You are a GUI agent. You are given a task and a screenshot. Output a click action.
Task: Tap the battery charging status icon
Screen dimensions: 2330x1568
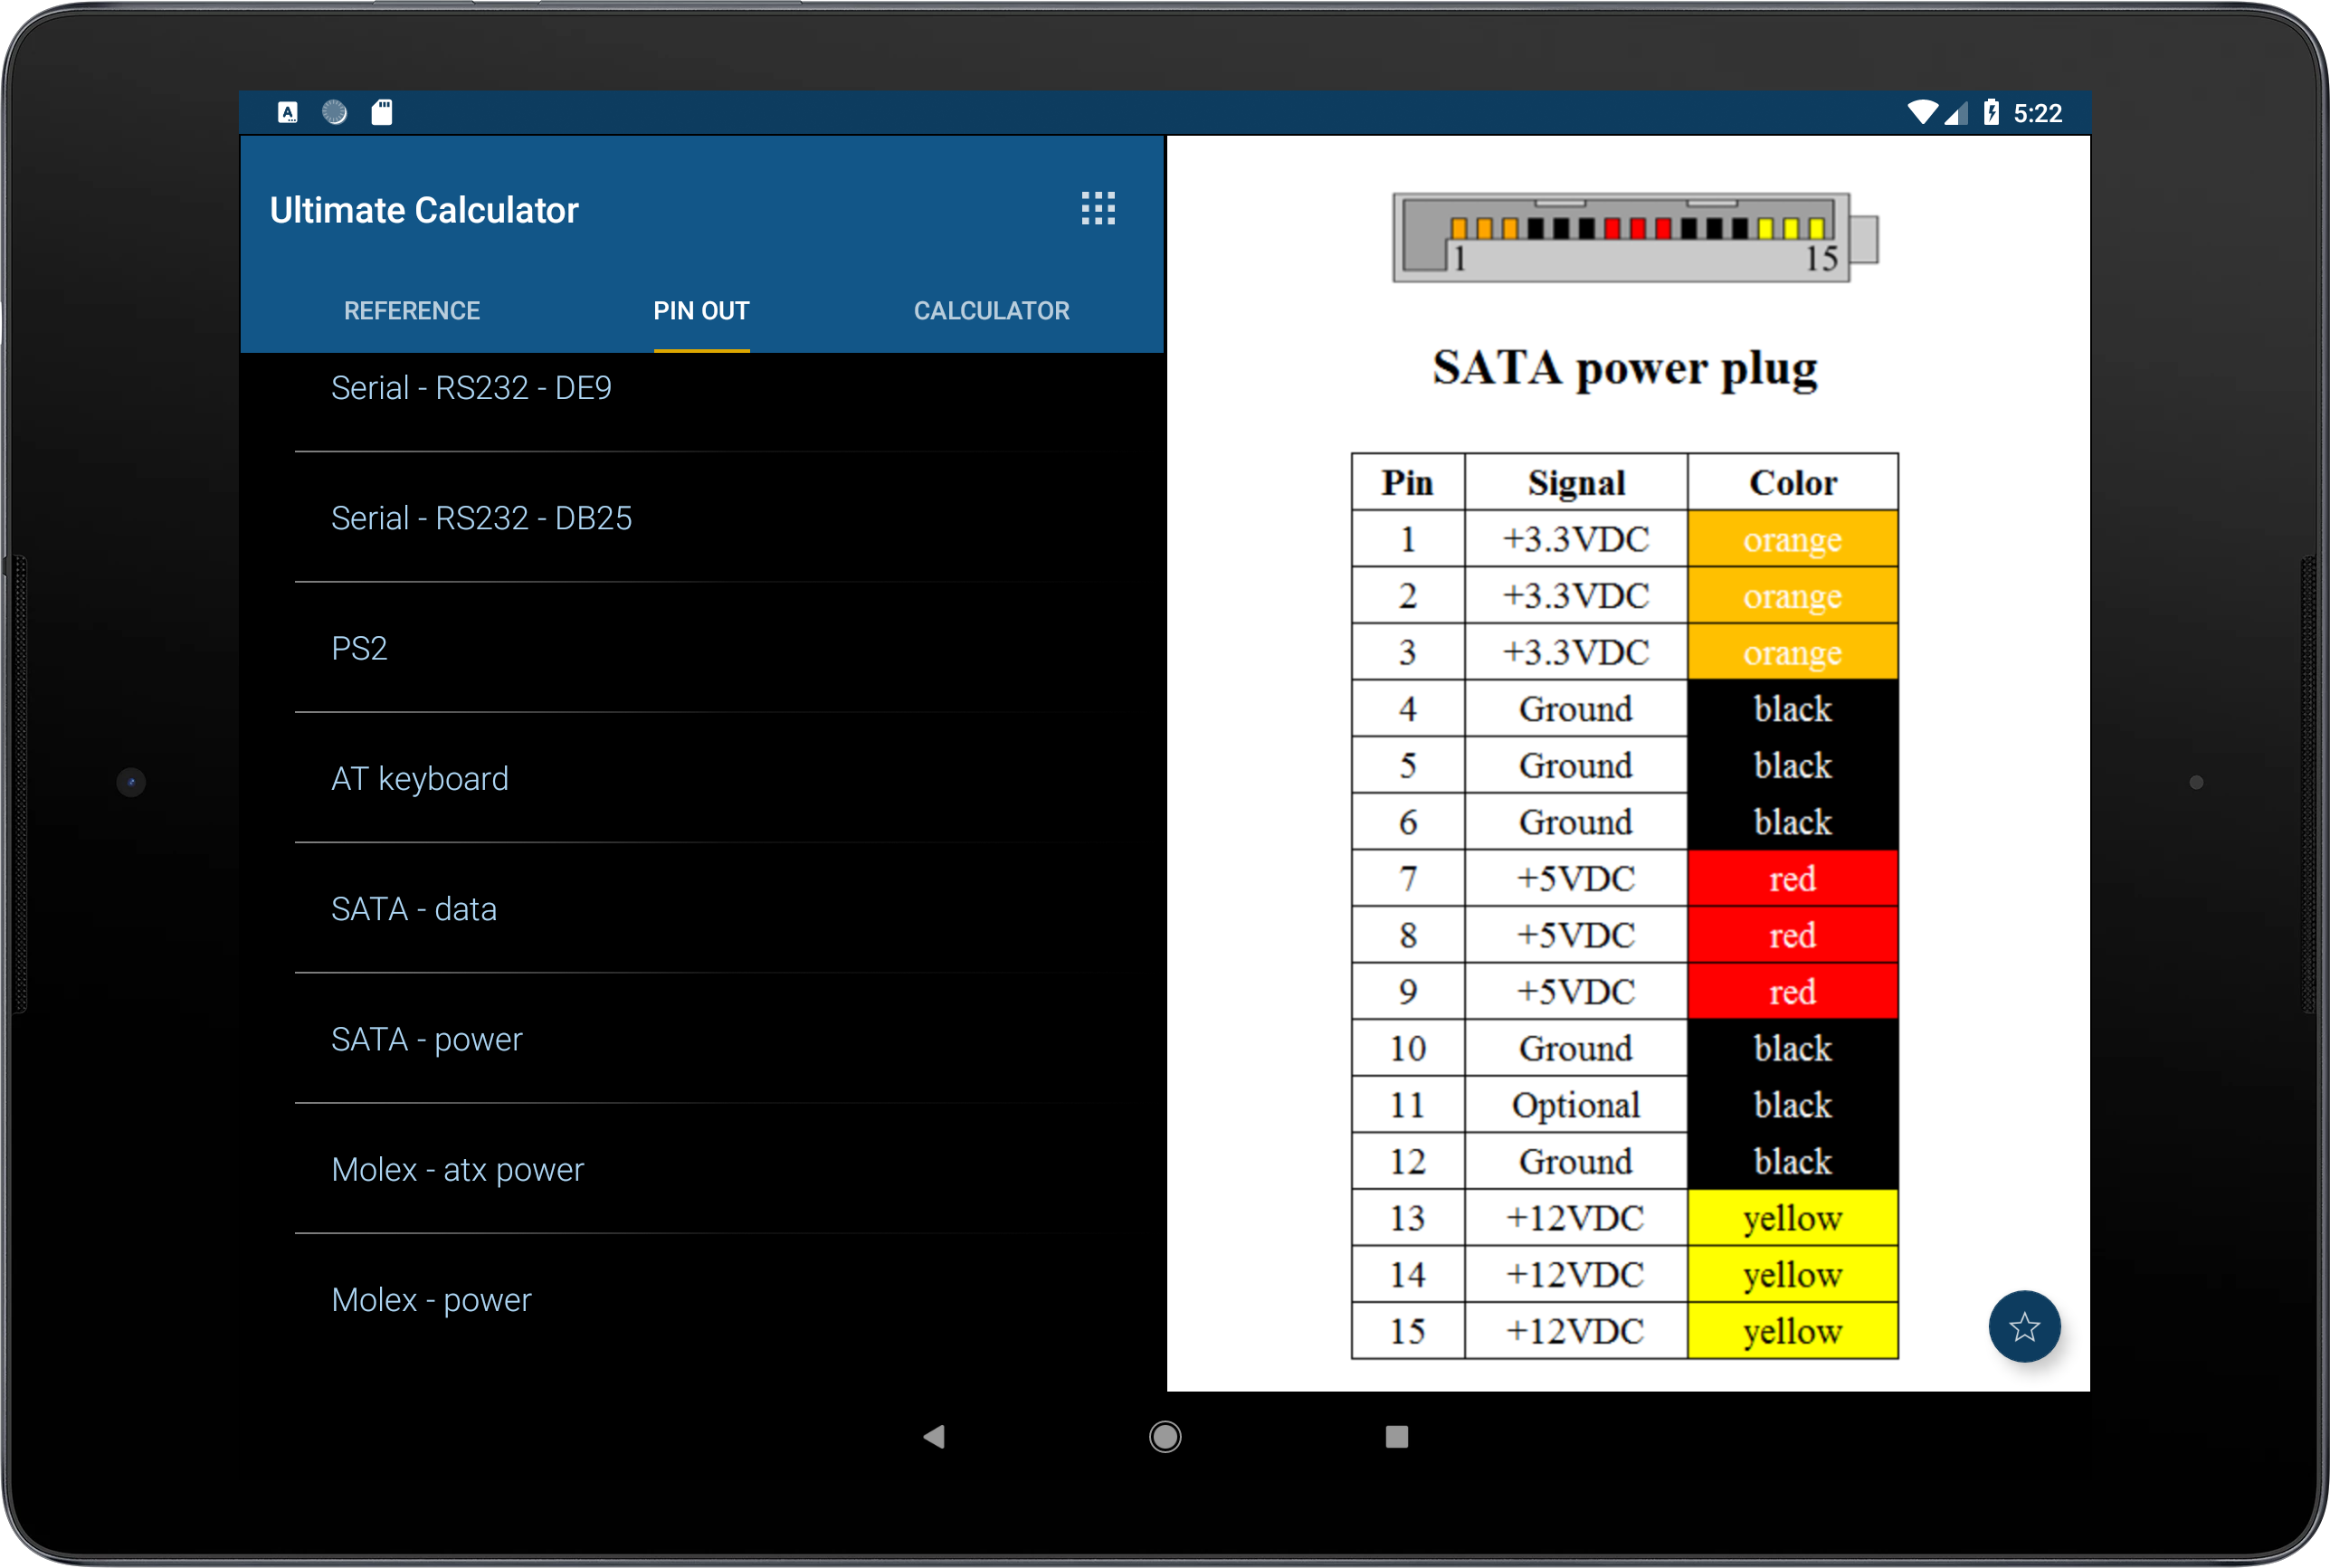click(1990, 112)
